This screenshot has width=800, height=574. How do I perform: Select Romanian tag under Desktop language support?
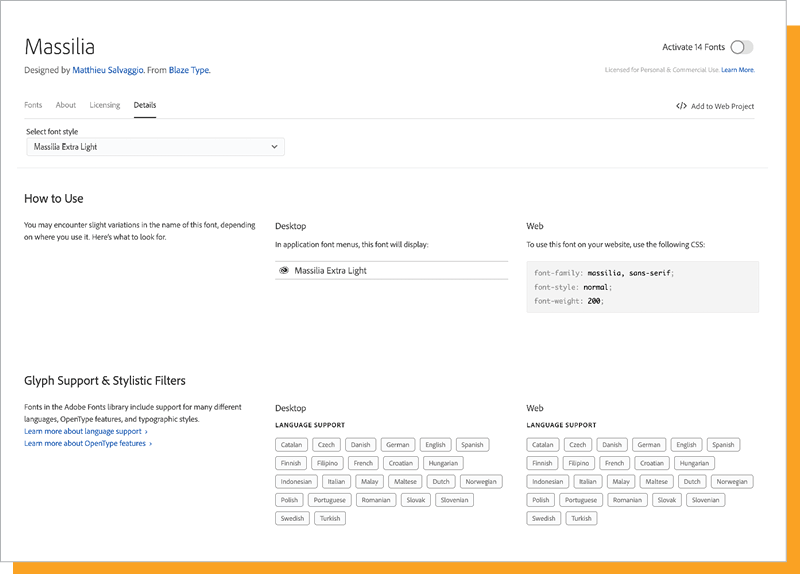(376, 500)
